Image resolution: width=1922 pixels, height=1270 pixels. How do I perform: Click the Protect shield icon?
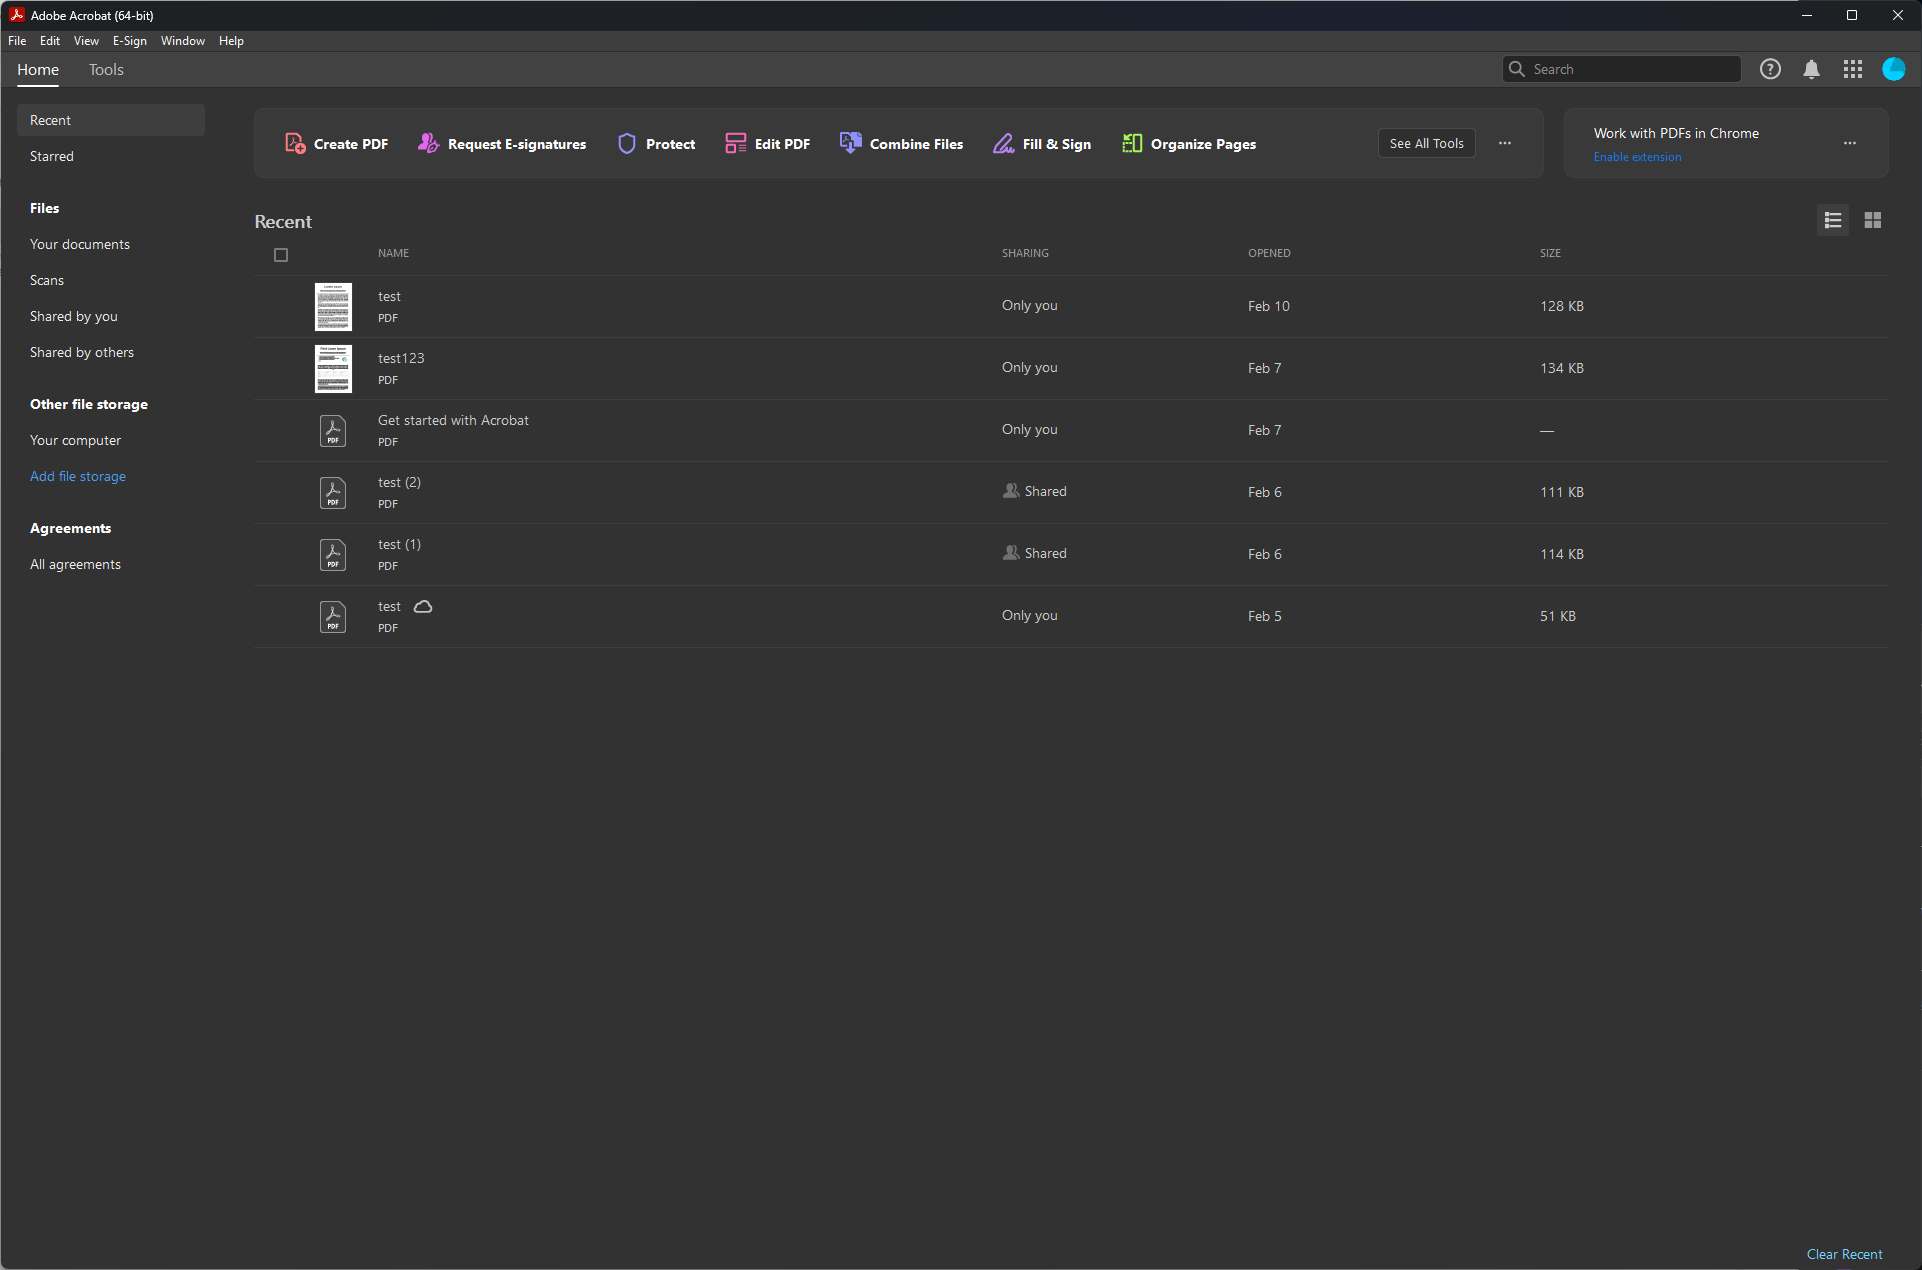(627, 144)
